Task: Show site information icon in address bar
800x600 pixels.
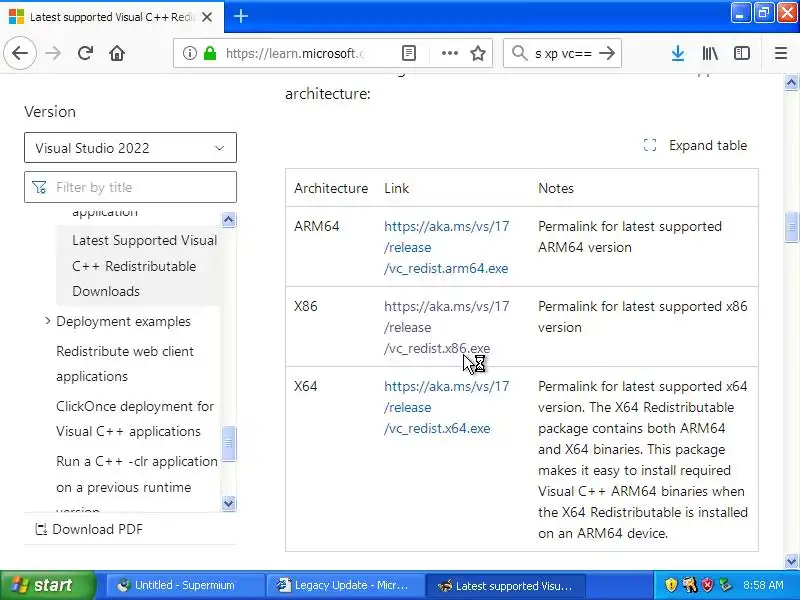Action: (189, 53)
